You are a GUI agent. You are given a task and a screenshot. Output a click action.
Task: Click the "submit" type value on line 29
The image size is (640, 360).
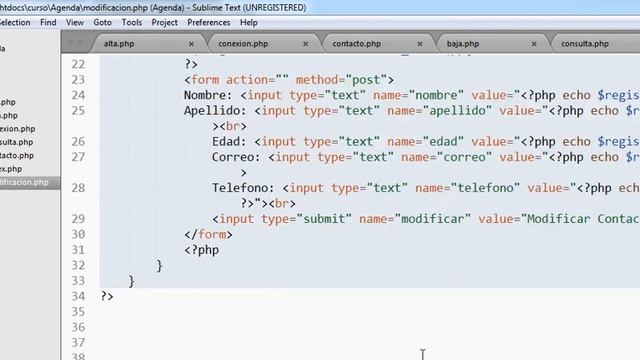click(x=324, y=219)
